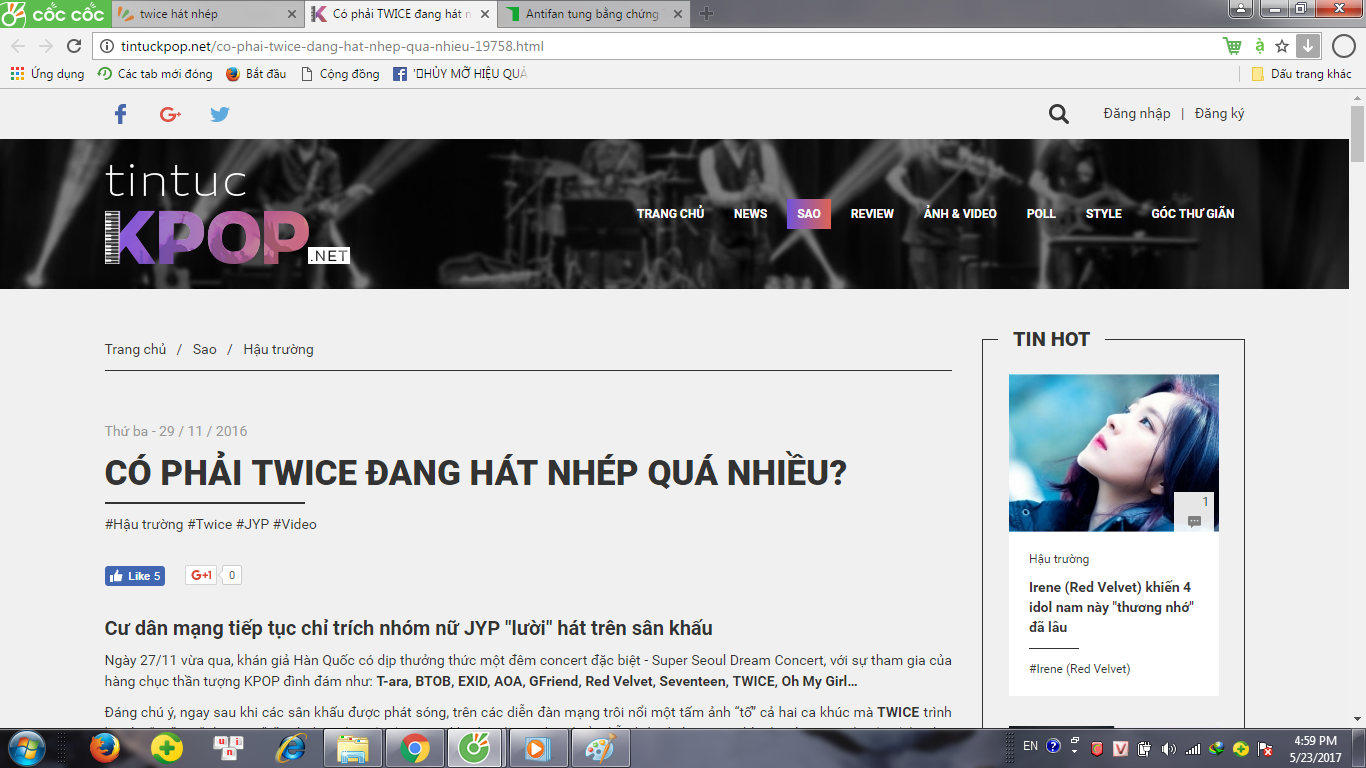
Task: Open 'STYLE' navigation item
Action: [1103, 214]
